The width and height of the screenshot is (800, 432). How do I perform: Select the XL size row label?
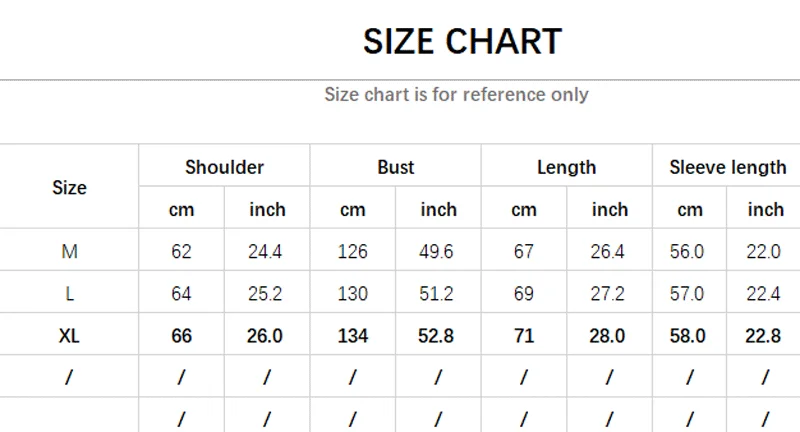click(69, 336)
